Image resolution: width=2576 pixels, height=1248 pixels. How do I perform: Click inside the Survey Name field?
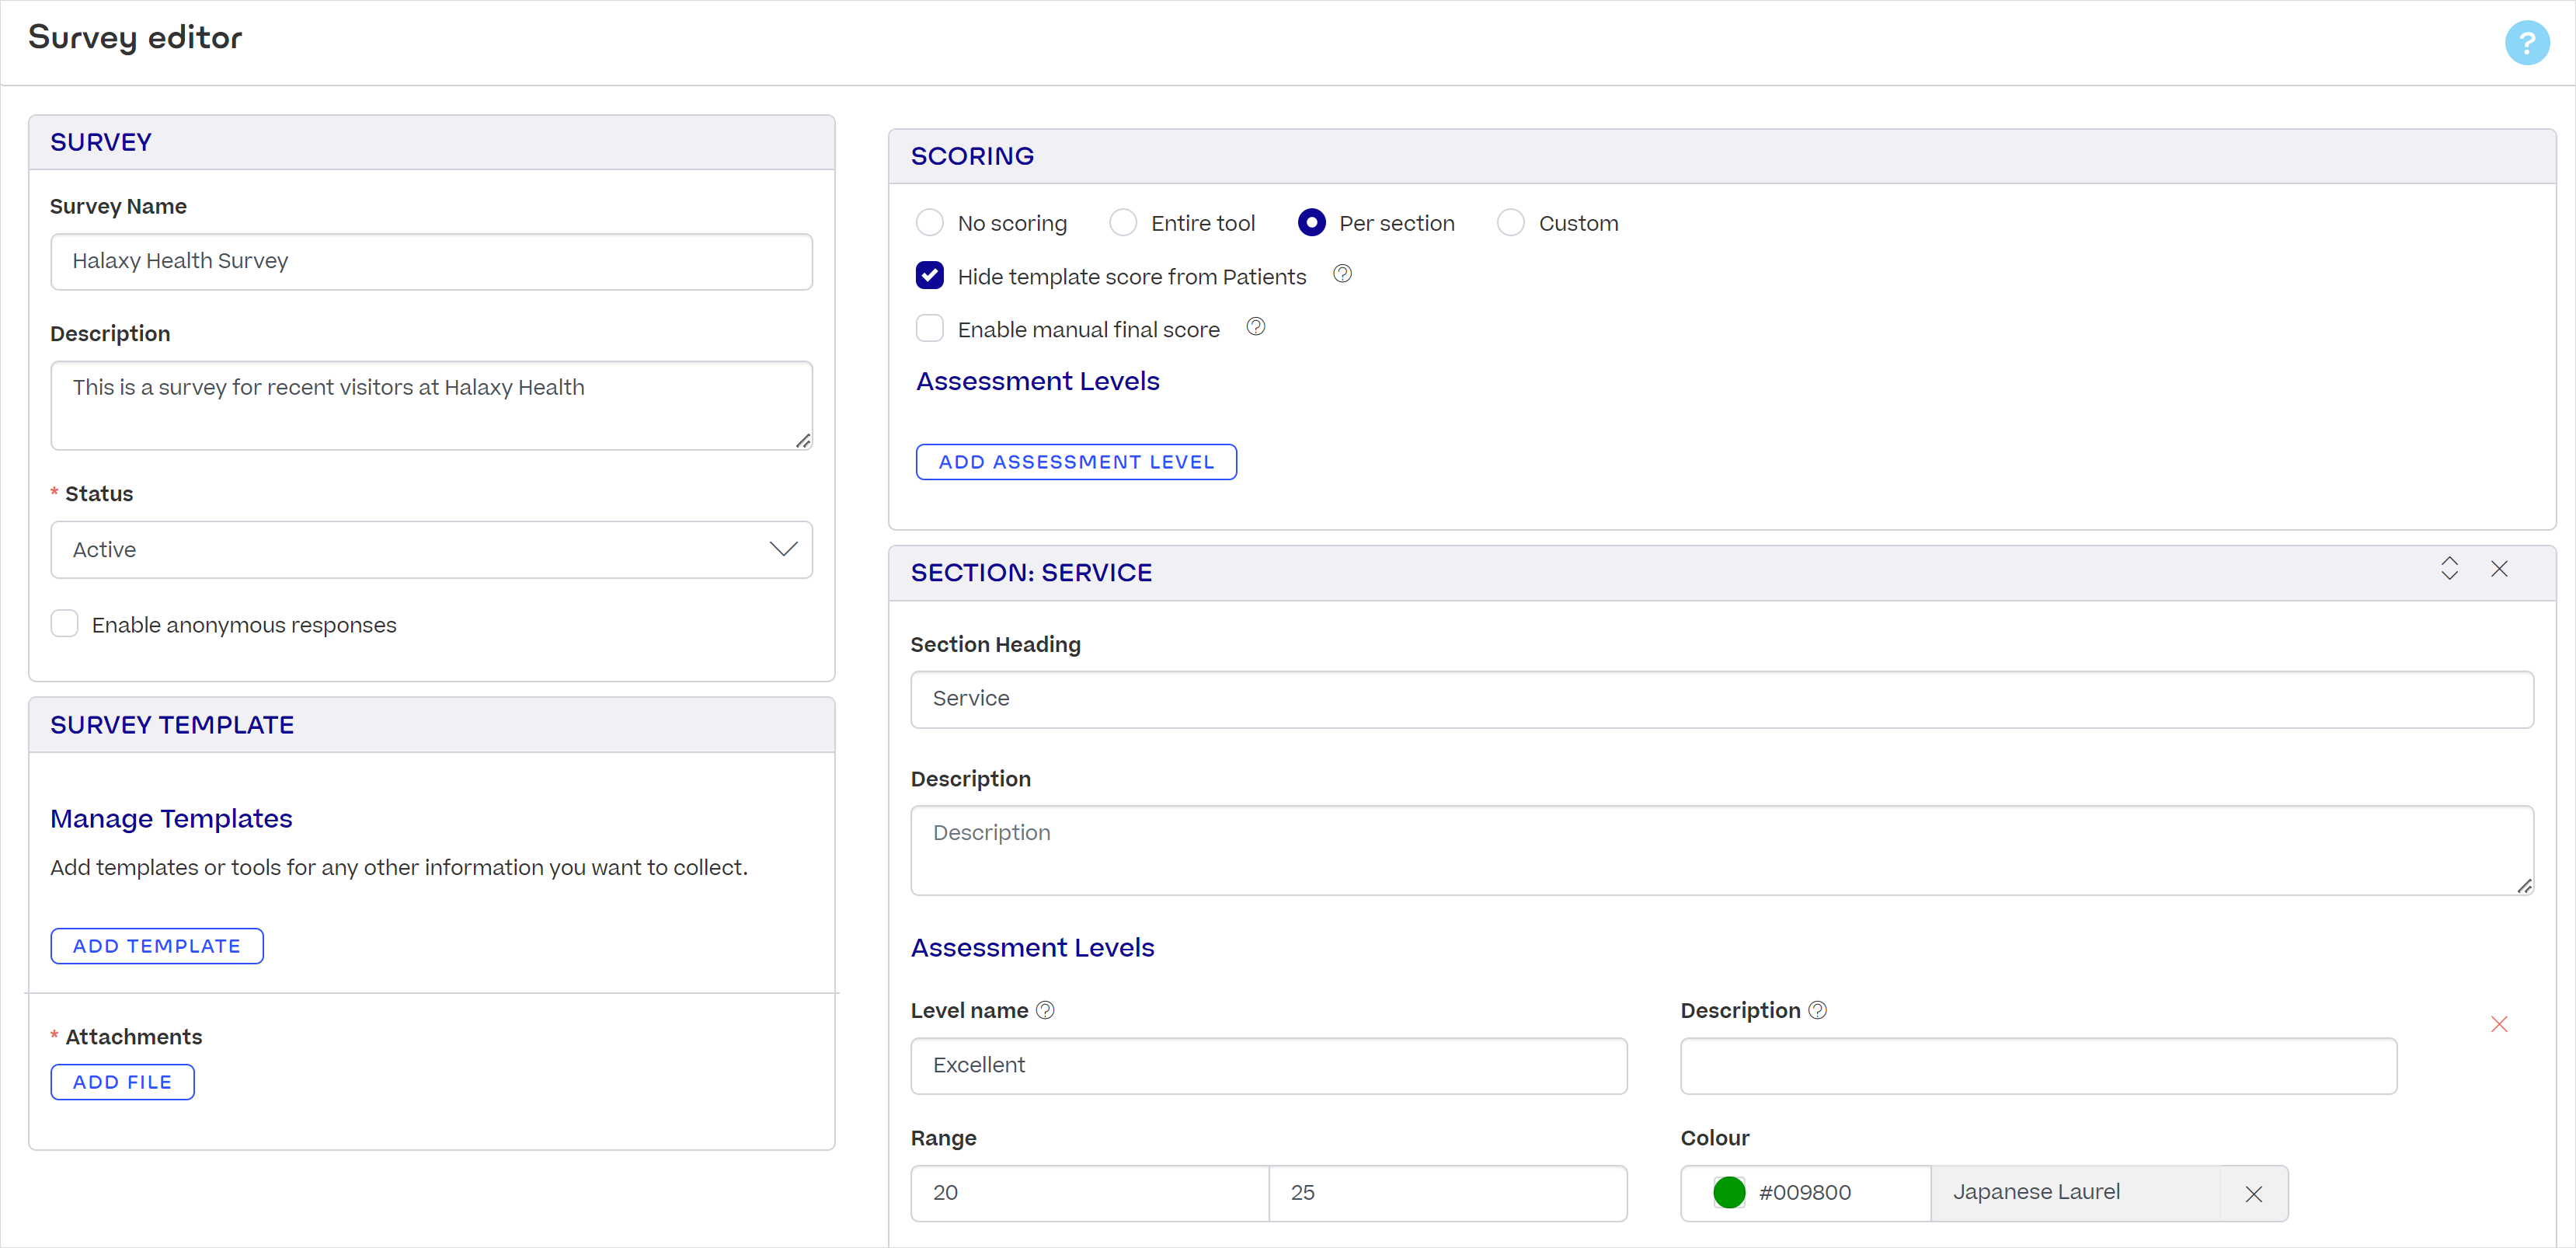[x=431, y=261]
